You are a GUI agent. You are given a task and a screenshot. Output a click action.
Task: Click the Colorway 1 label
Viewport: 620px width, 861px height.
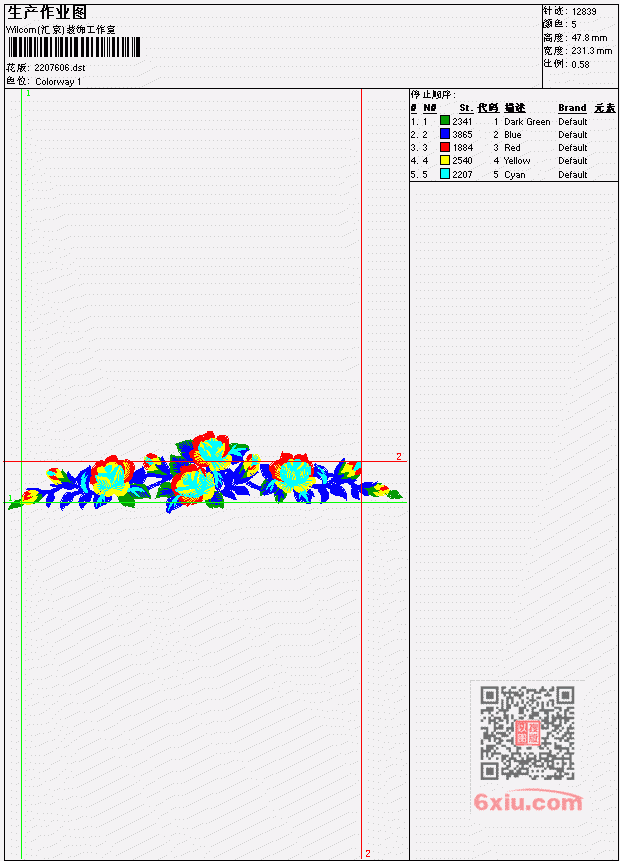point(58,81)
